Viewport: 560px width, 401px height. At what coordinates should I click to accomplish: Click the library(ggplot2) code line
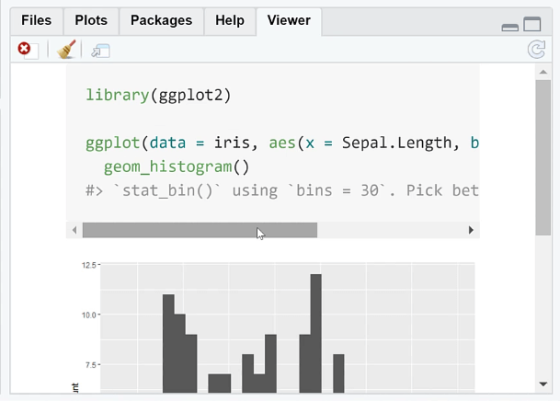click(x=158, y=95)
